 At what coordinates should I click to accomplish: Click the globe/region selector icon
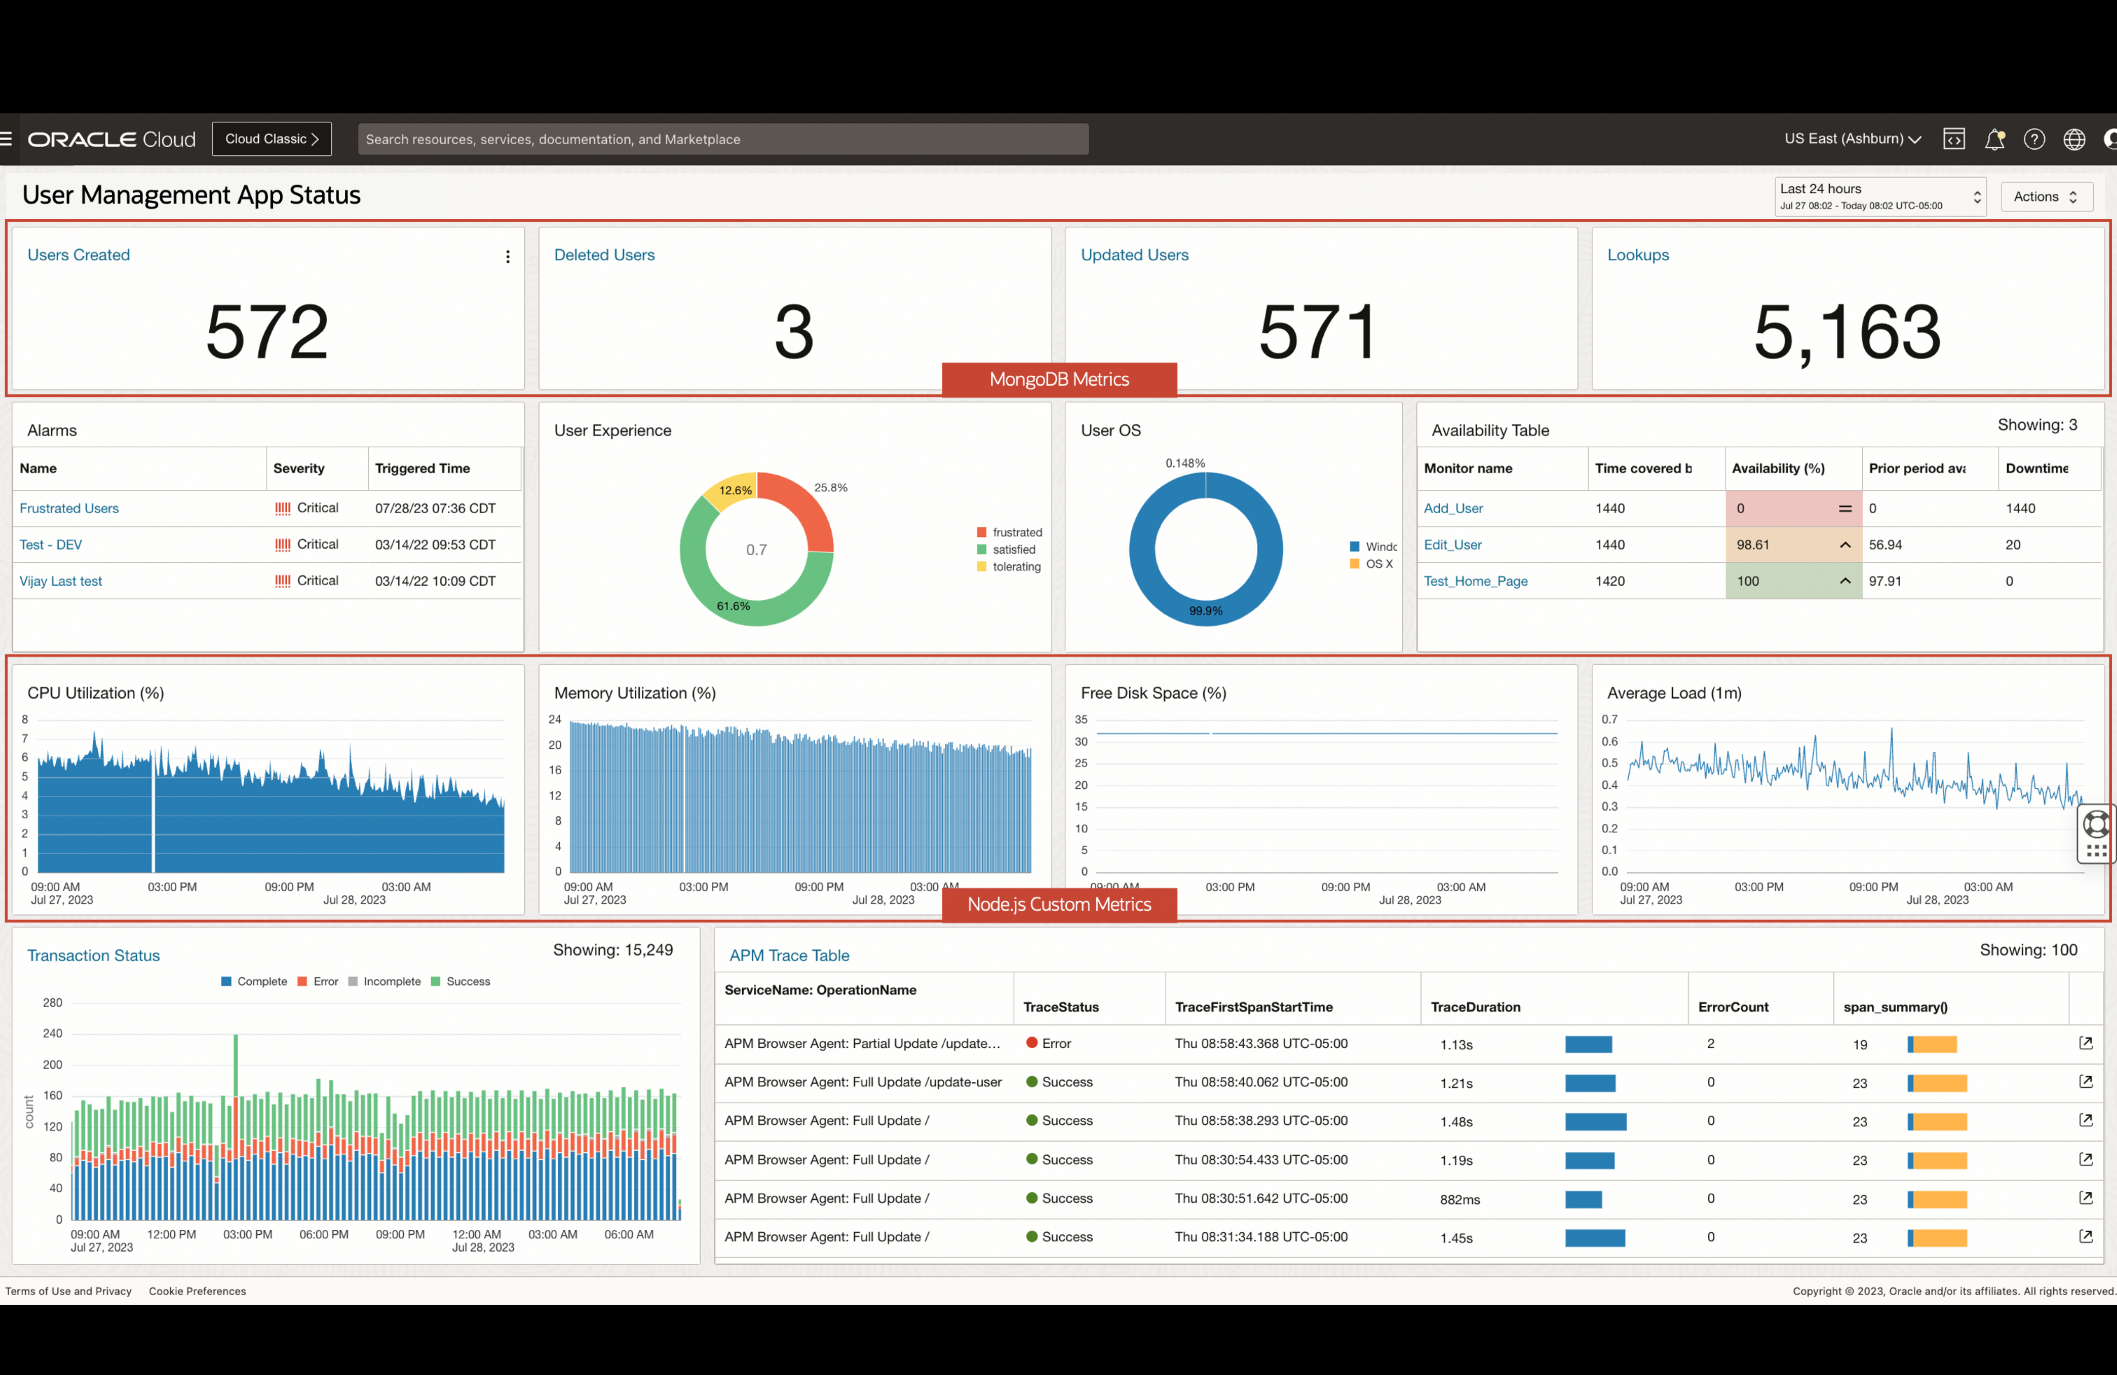[x=2074, y=139]
